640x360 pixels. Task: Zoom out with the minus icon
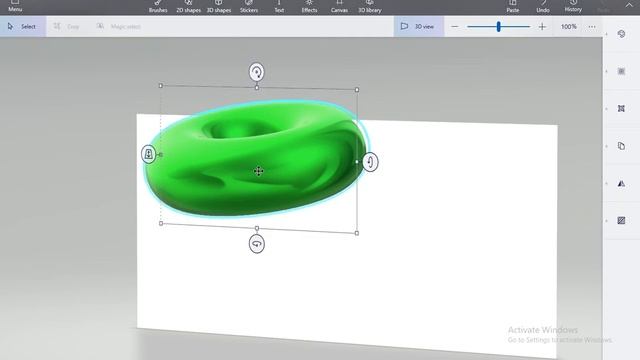point(455,27)
